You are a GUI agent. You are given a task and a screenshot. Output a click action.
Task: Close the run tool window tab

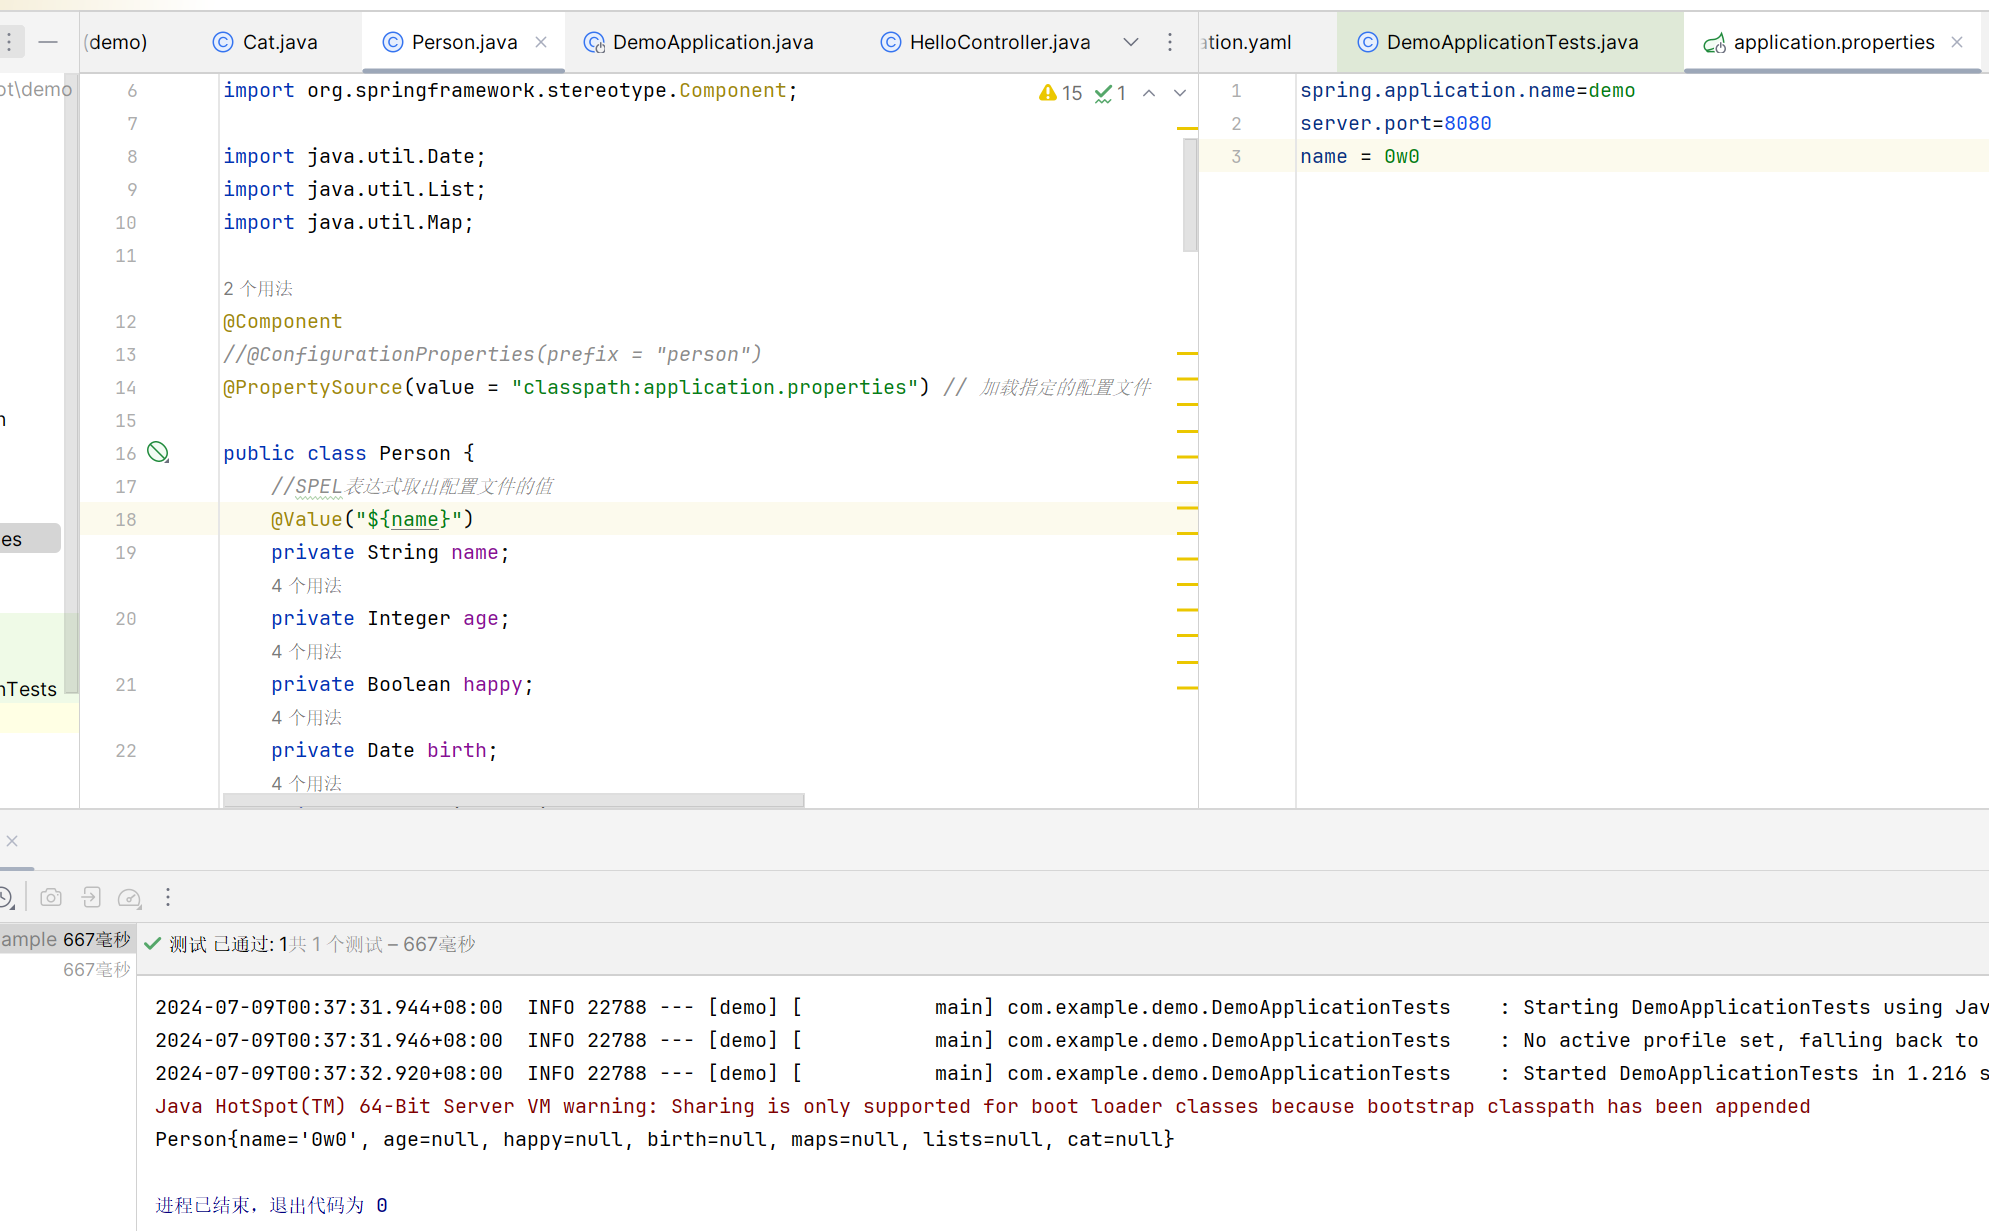point(12,841)
